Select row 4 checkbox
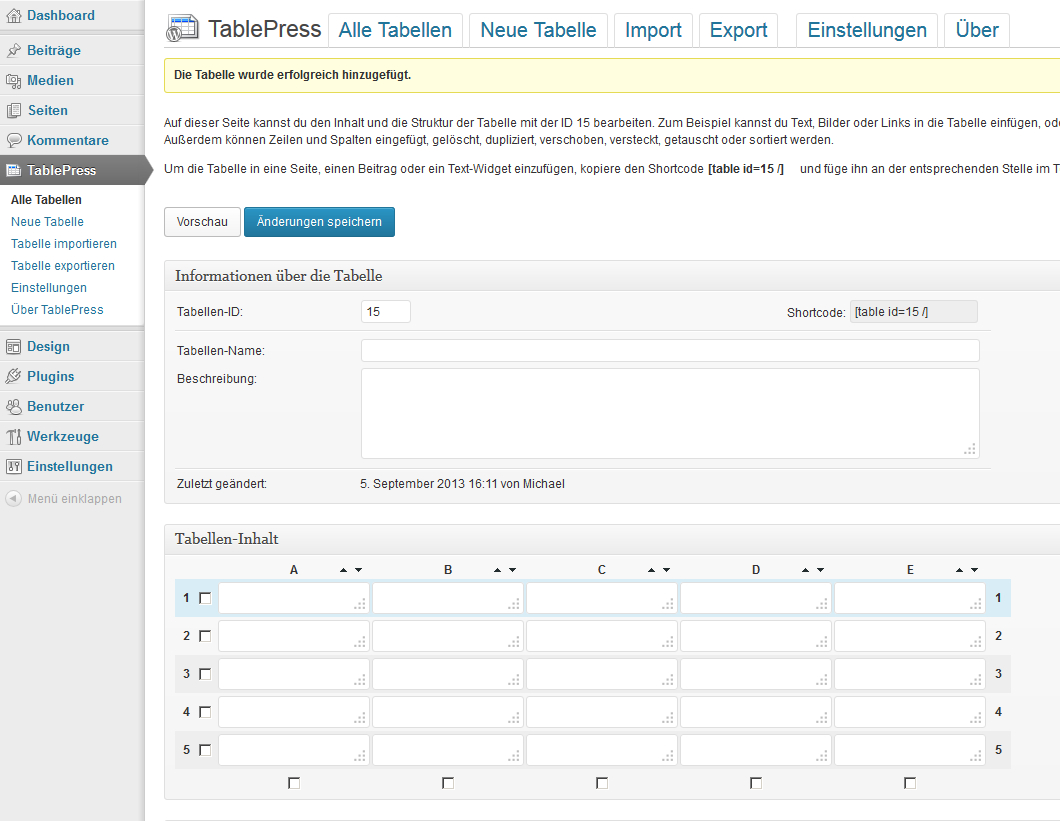 [x=206, y=712]
